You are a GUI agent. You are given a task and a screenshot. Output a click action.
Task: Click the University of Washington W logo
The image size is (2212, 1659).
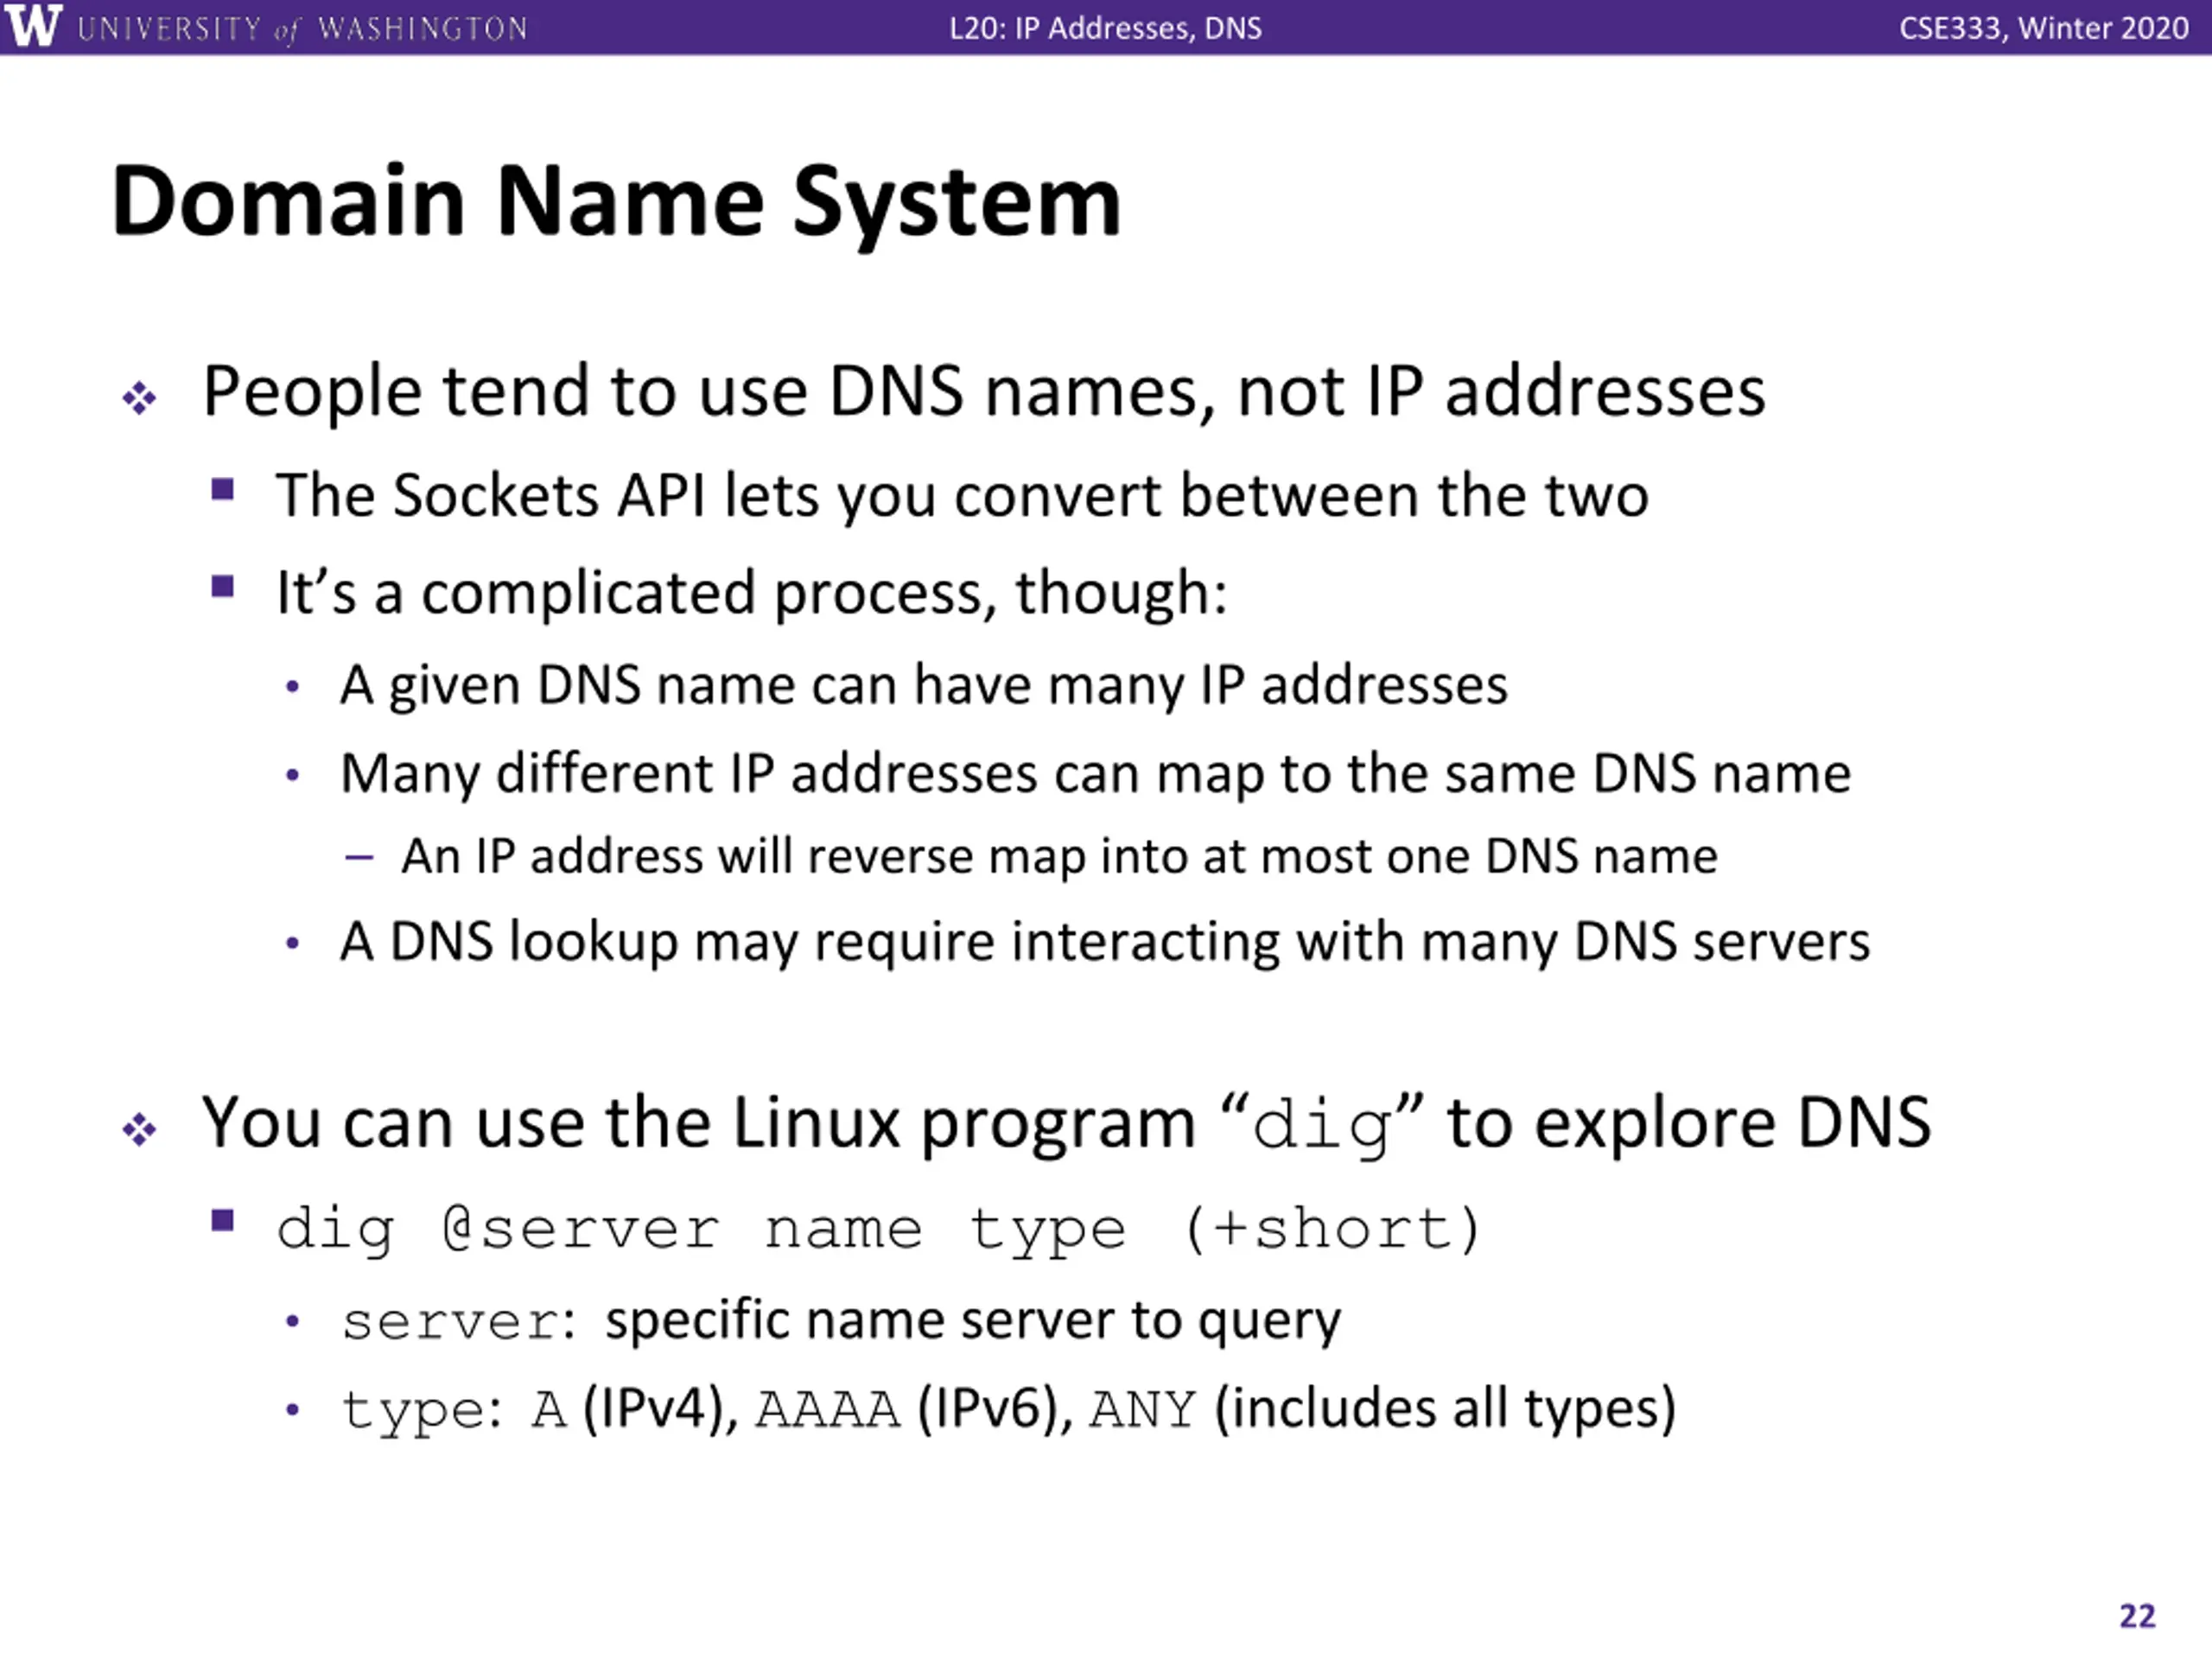pyautogui.click(x=33, y=26)
